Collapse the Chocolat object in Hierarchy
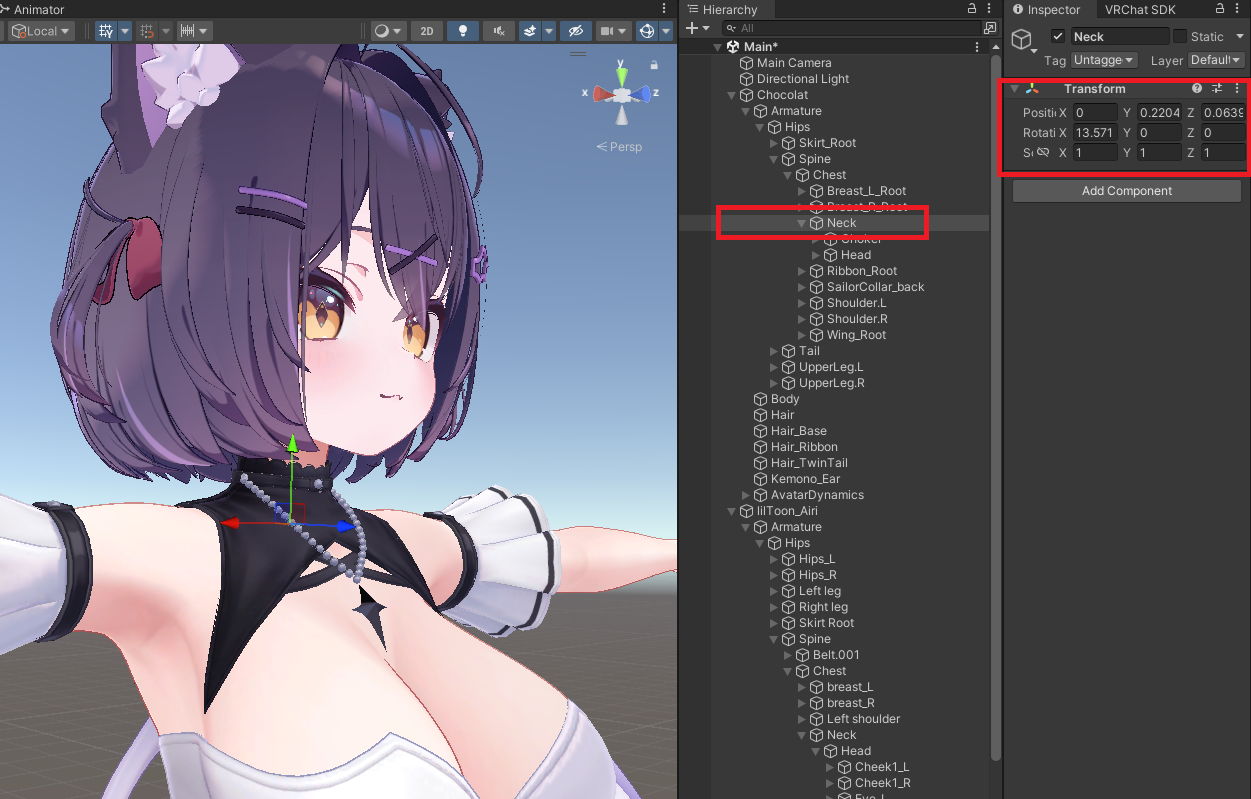The image size is (1251, 799). pos(732,95)
